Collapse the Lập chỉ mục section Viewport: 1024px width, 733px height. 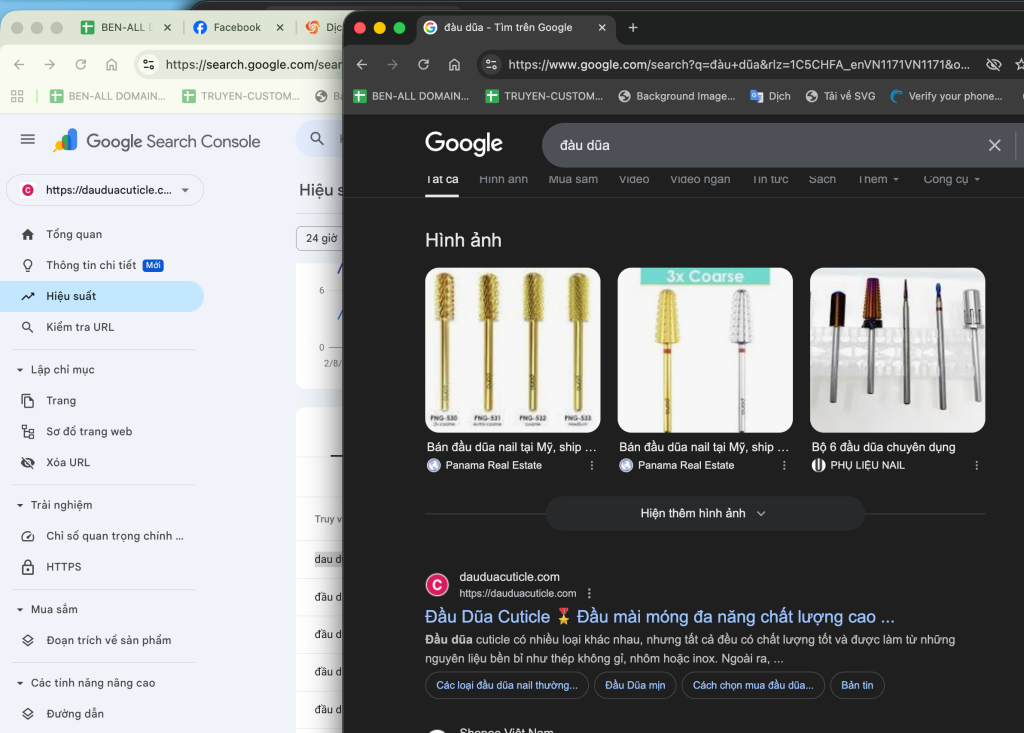click(20, 370)
